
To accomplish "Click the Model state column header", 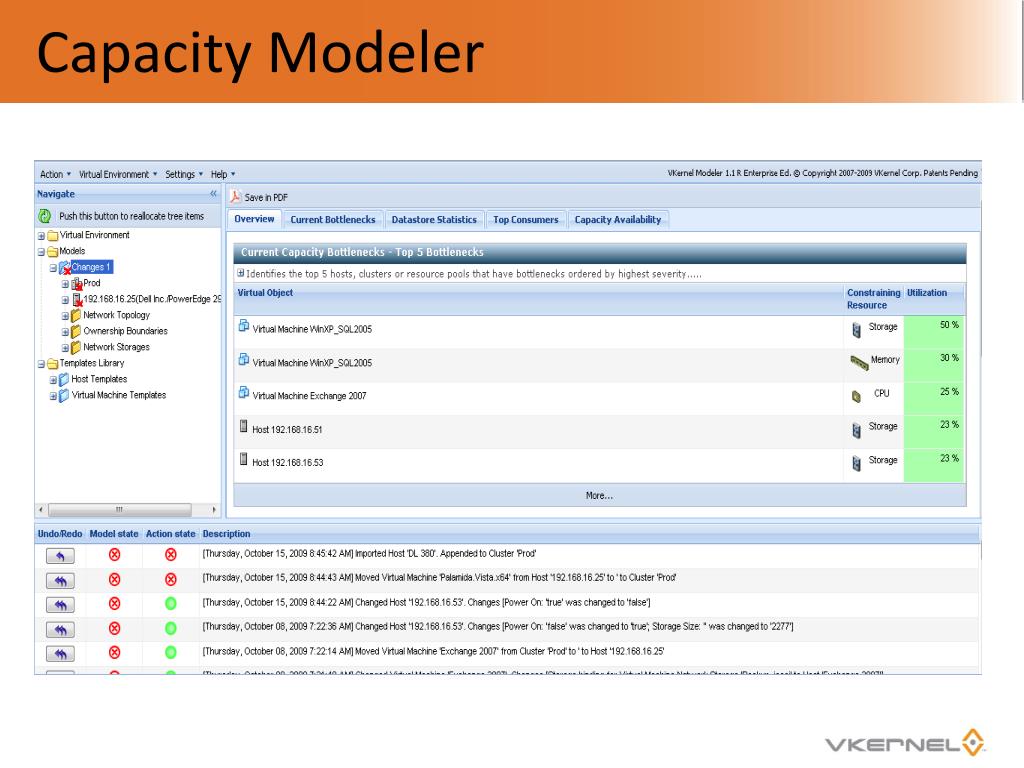I will click(x=114, y=534).
